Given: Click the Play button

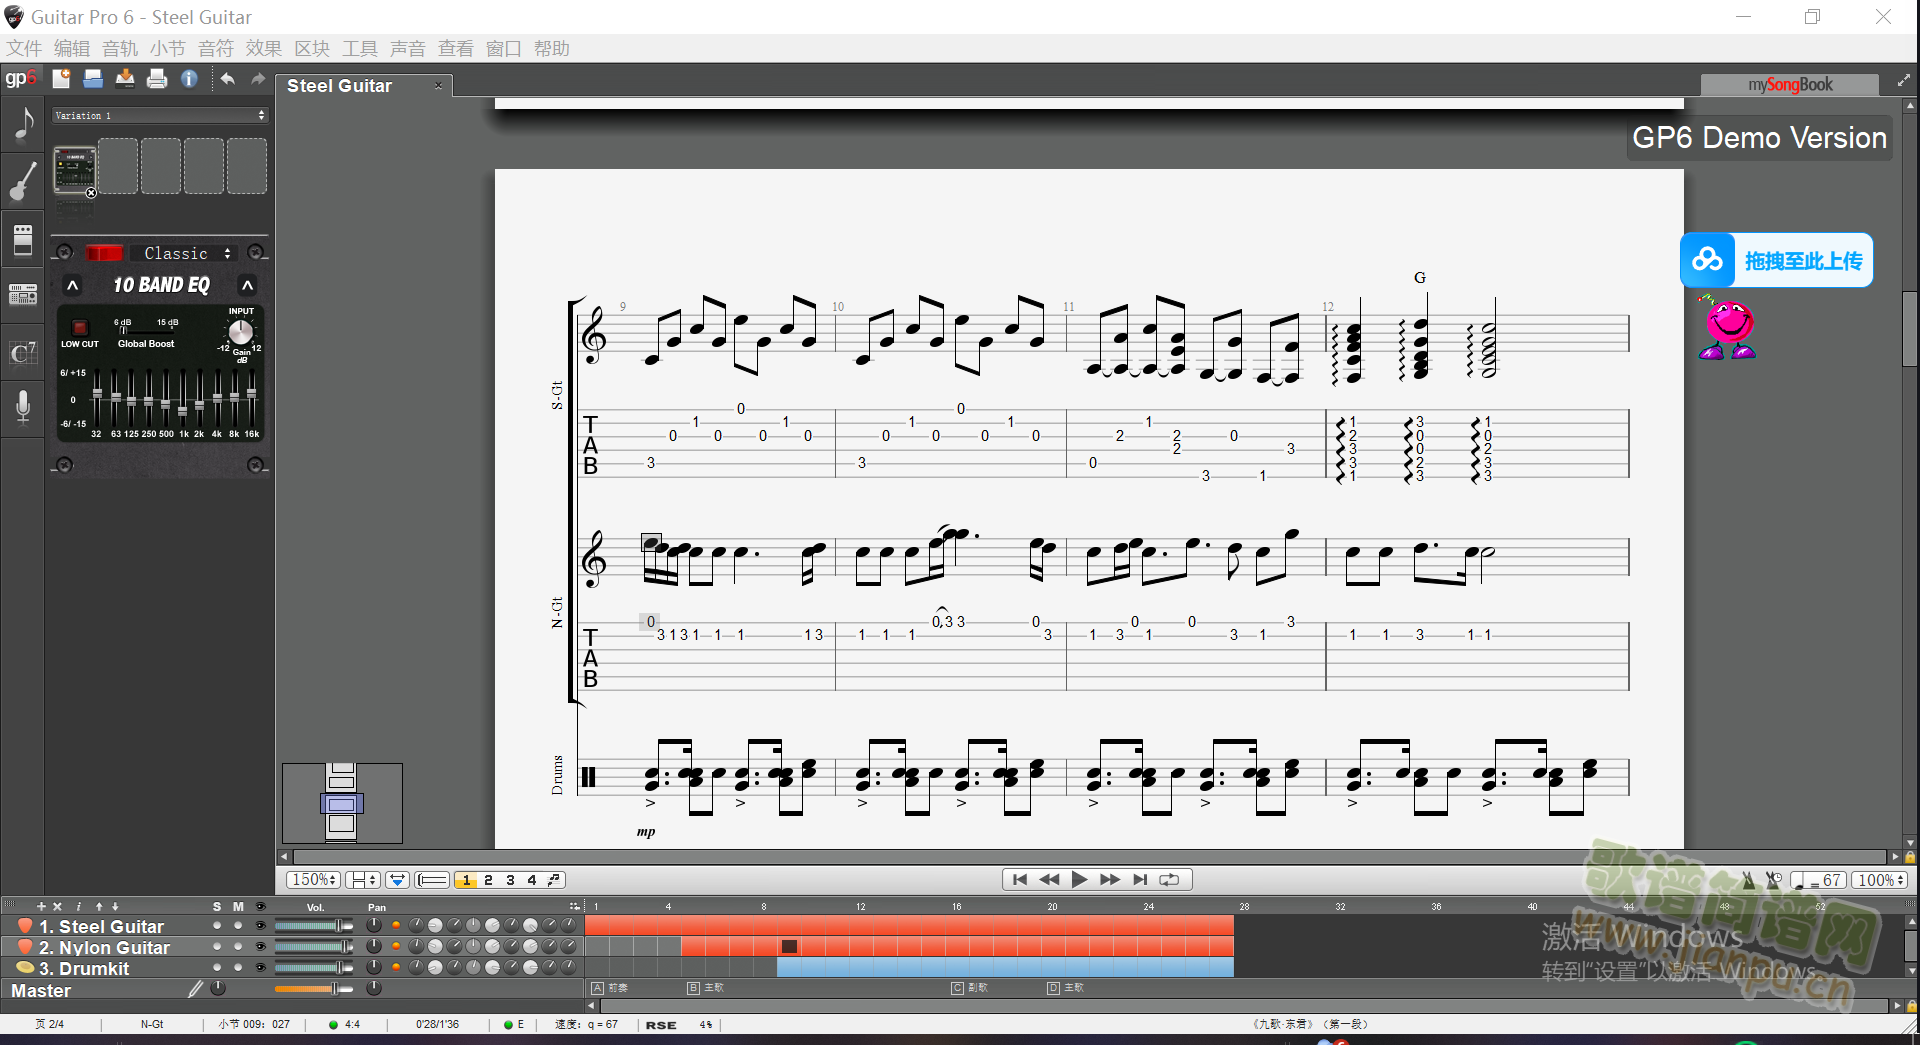Looking at the screenshot, I should pyautogui.click(x=1079, y=880).
